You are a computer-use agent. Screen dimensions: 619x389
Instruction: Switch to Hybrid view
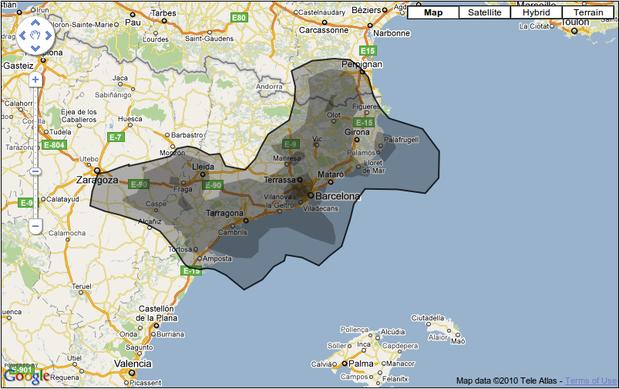click(x=536, y=12)
